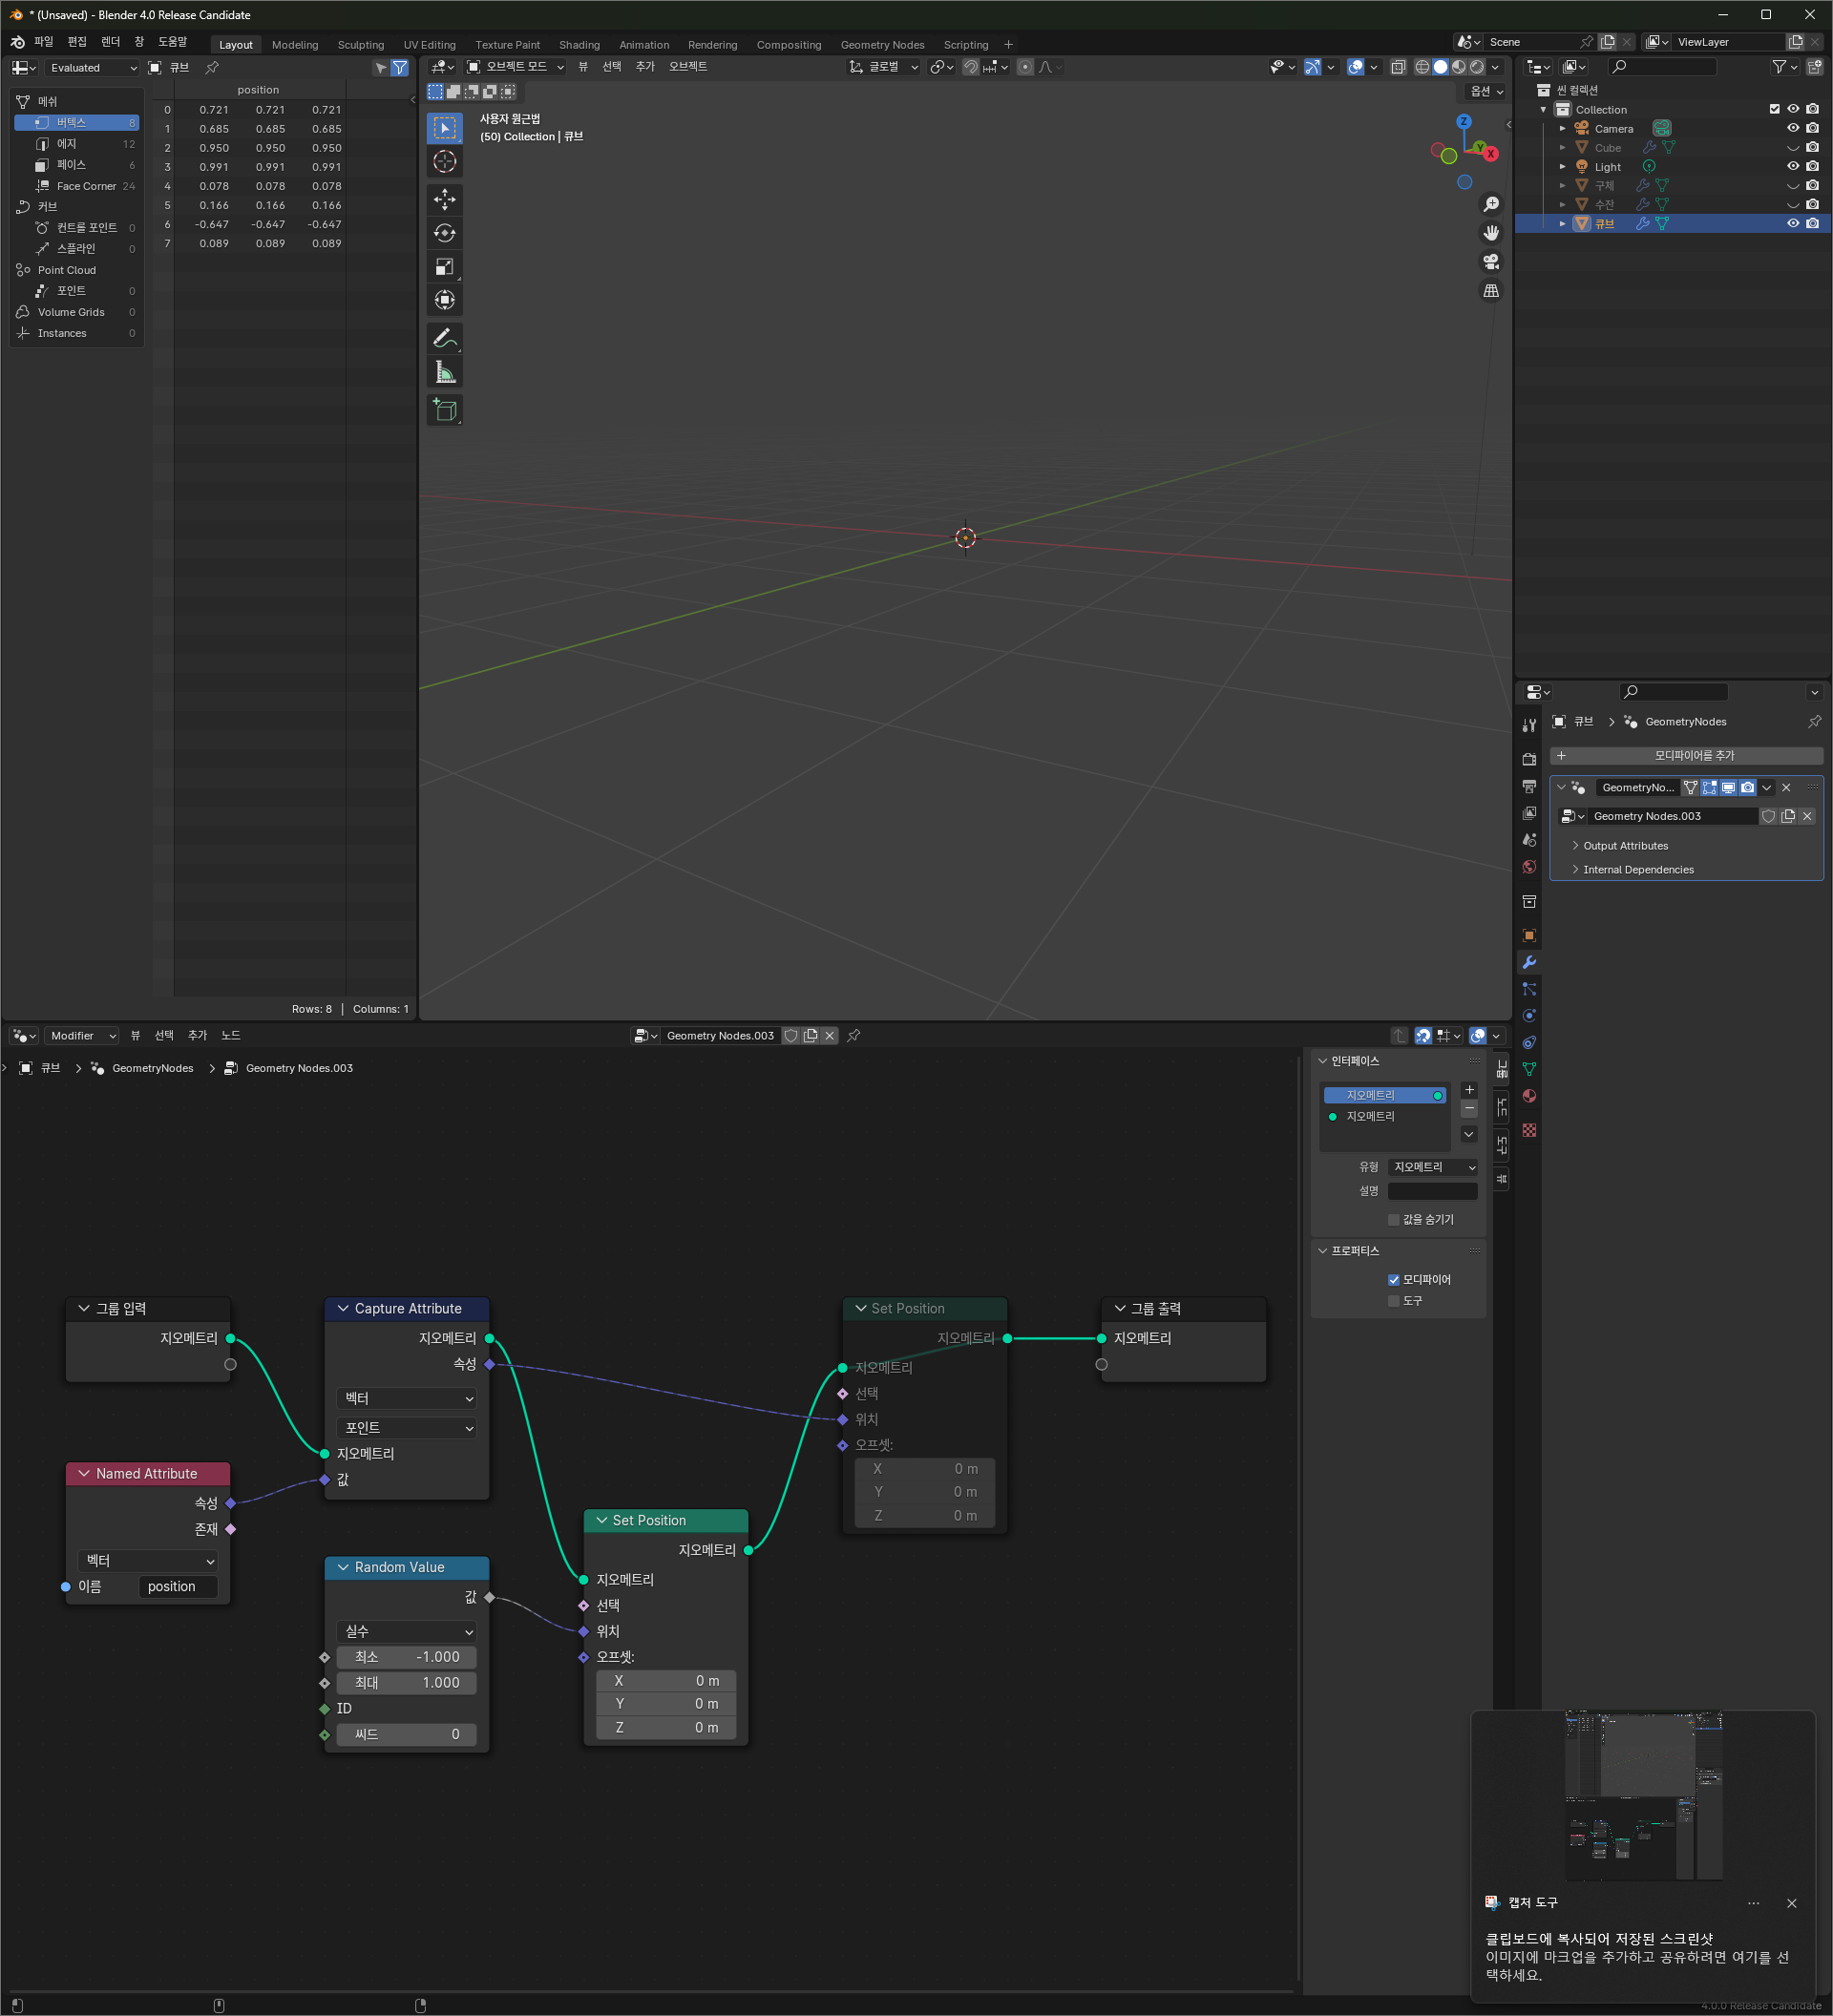Expand the Output Attributes panel
1833x2016 pixels.
tap(1625, 846)
